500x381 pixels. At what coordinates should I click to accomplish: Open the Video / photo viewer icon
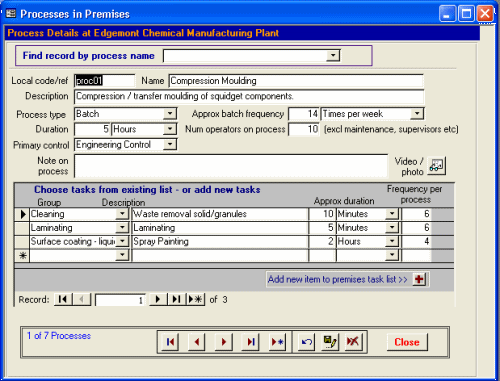click(x=437, y=166)
